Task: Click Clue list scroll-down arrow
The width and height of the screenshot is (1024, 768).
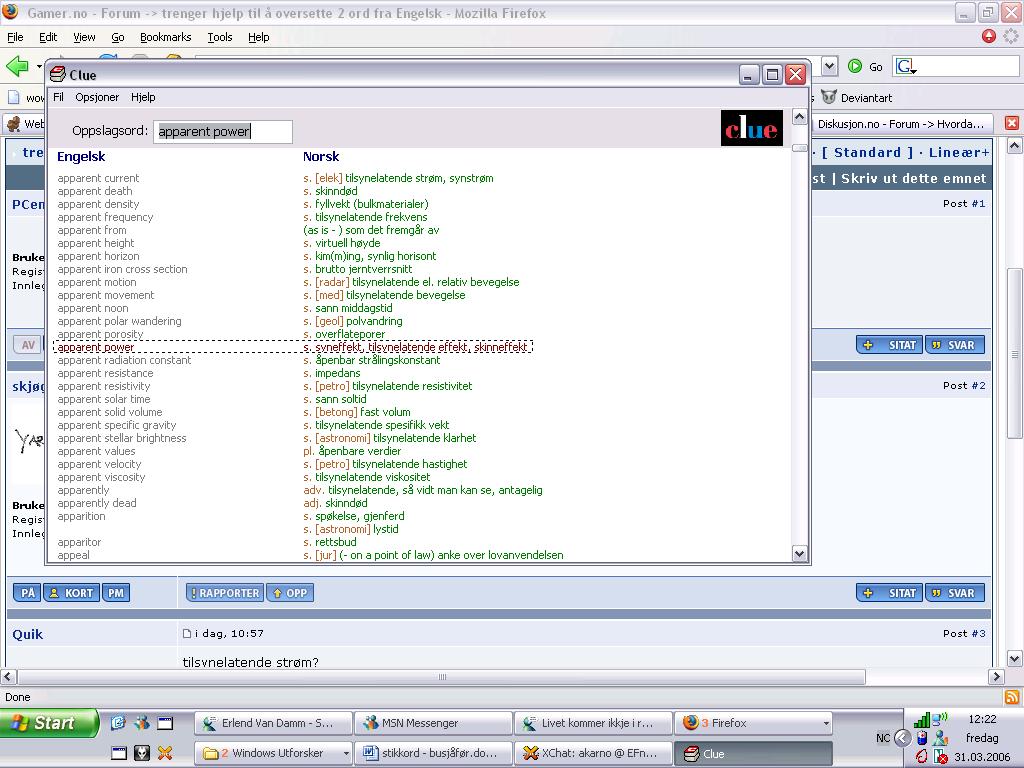Action: (x=799, y=554)
